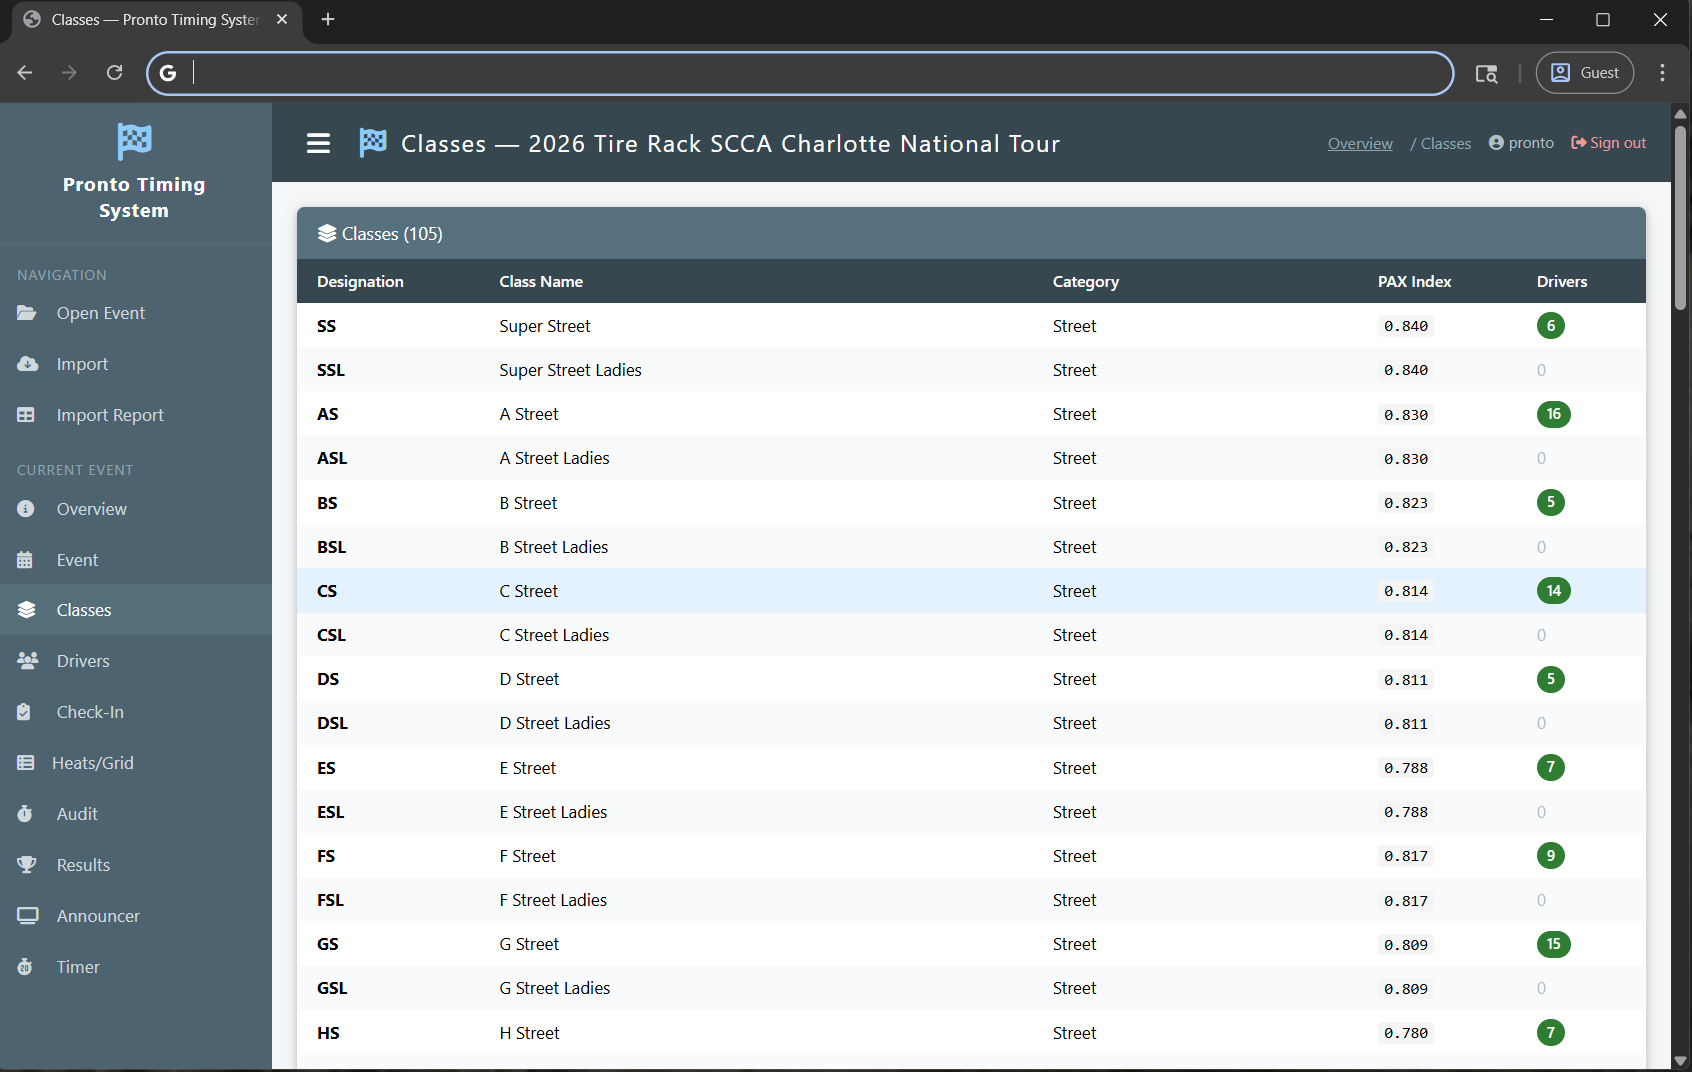Click the 16 drivers badge for A Street

pos(1553,414)
